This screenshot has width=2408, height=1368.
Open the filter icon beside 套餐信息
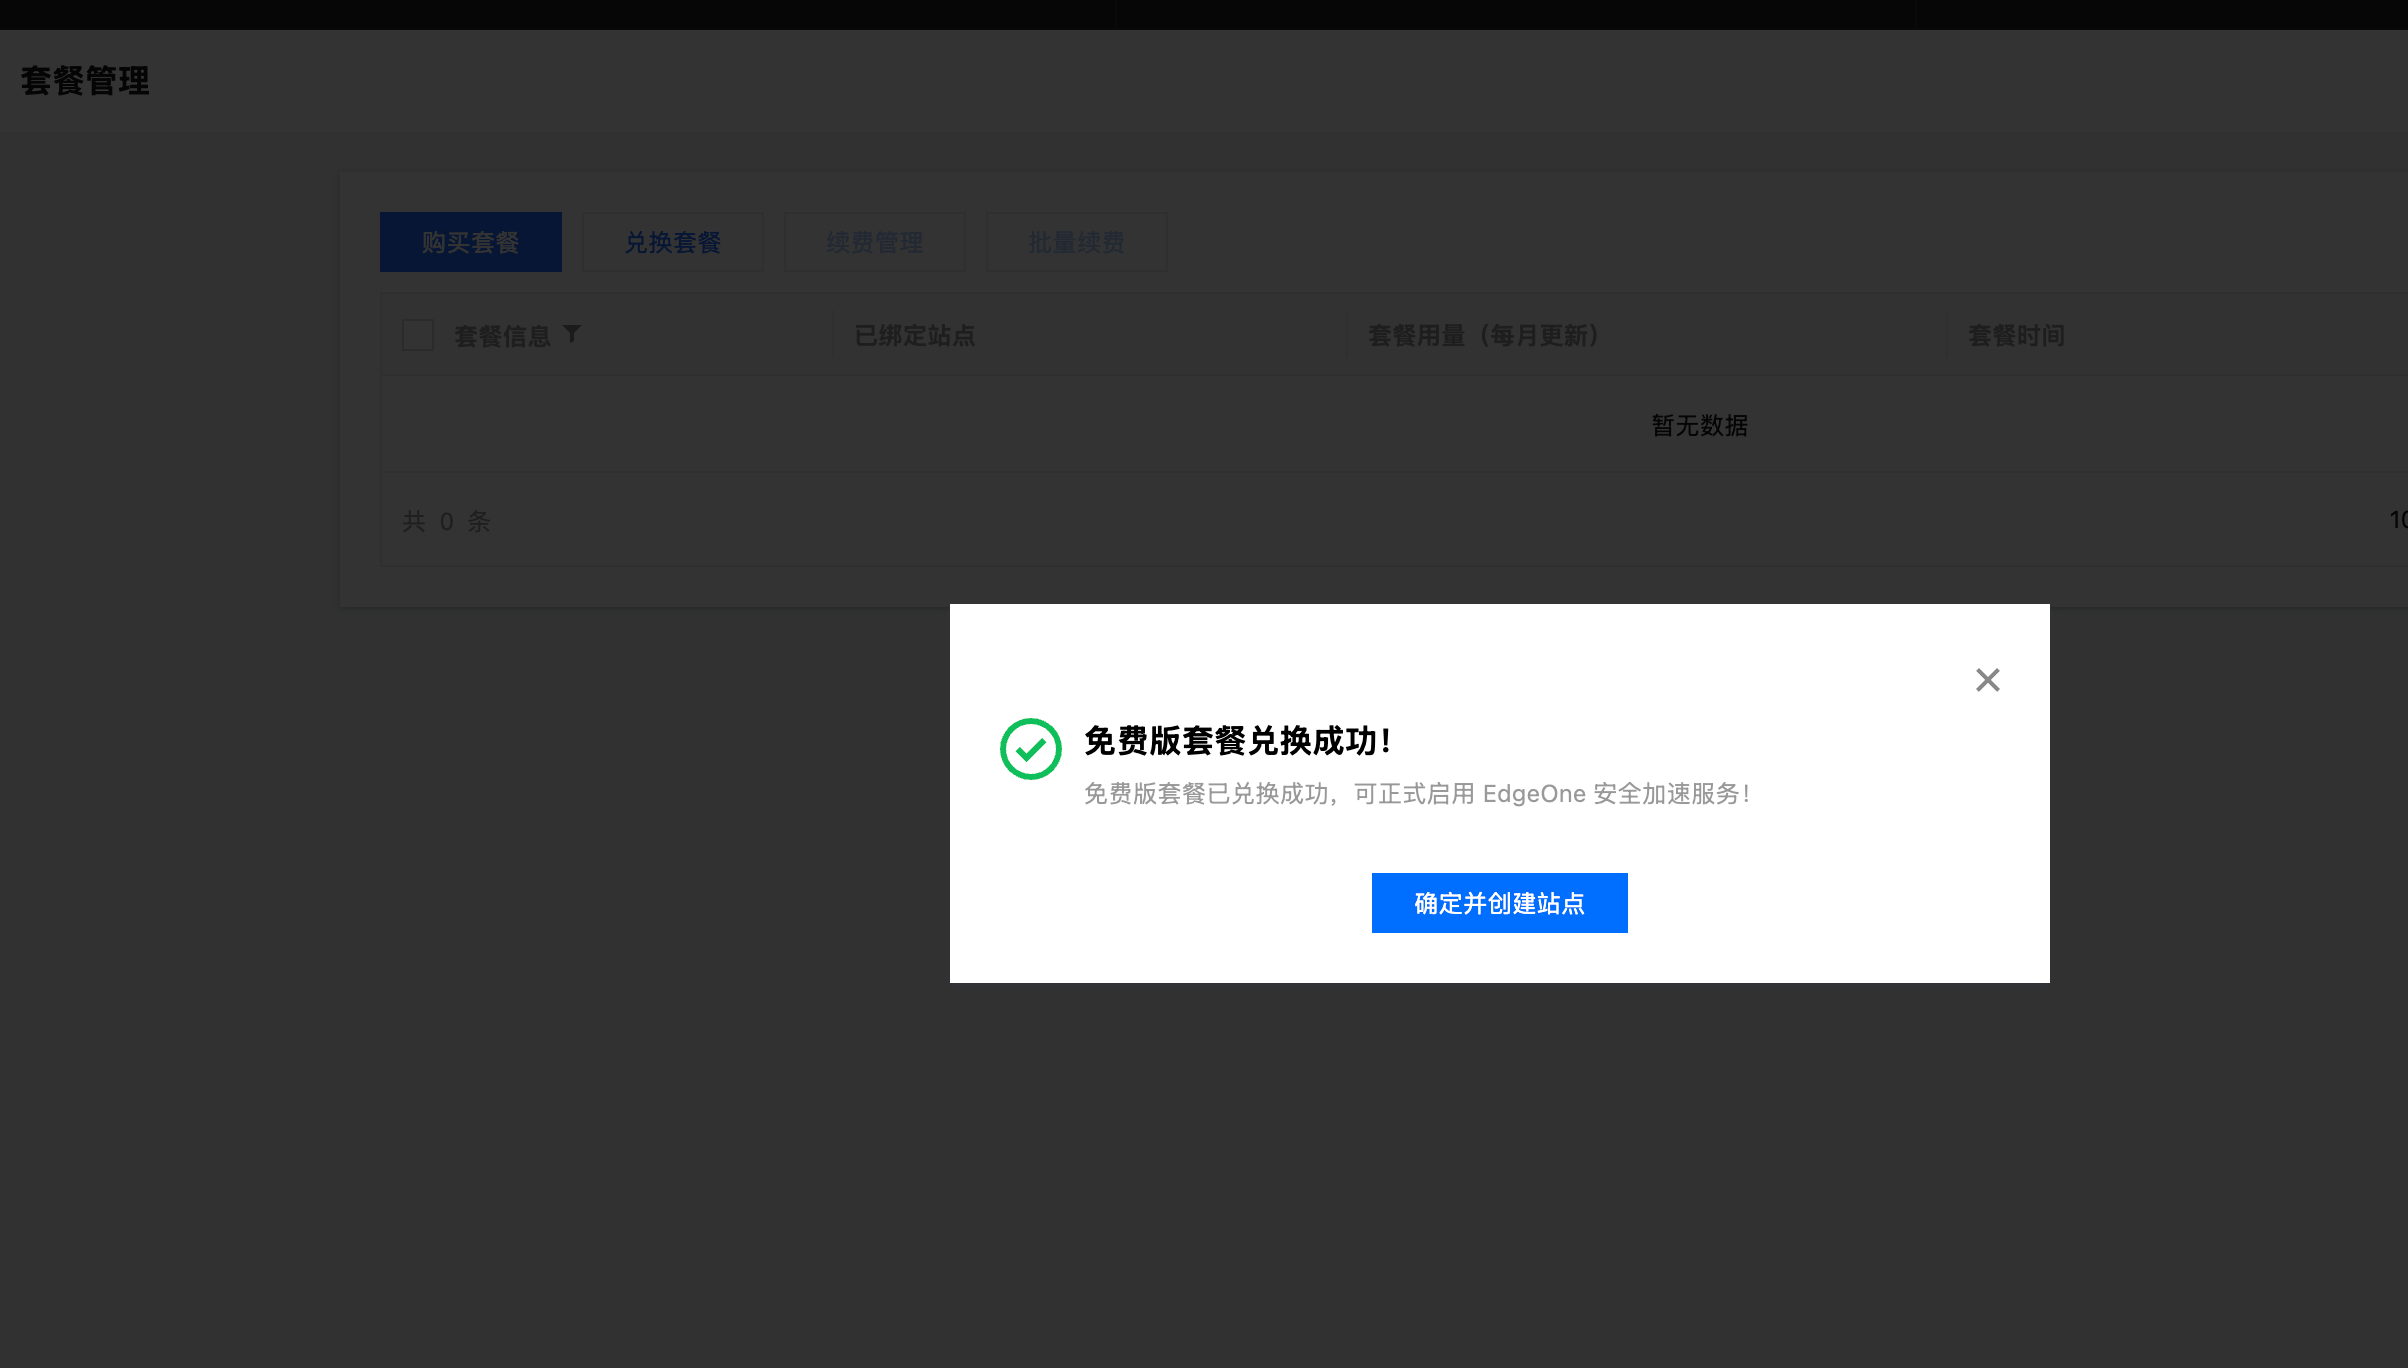[572, 334]
